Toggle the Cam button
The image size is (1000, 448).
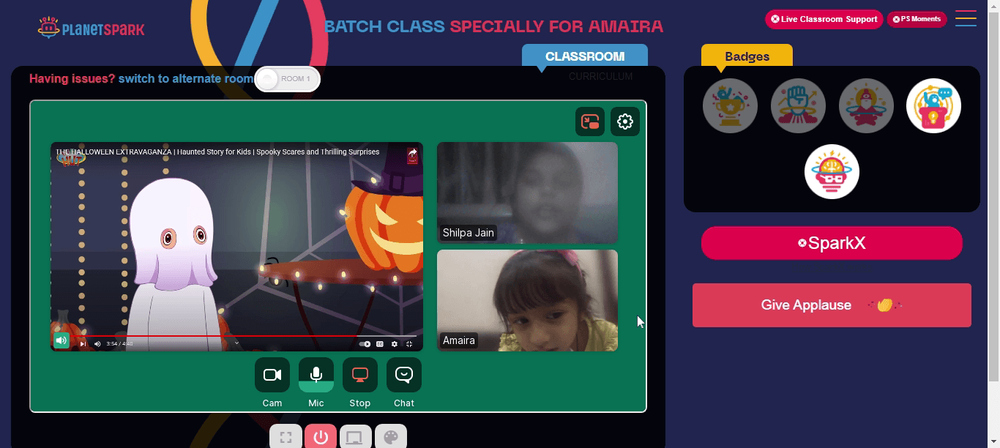pos(272,375)
